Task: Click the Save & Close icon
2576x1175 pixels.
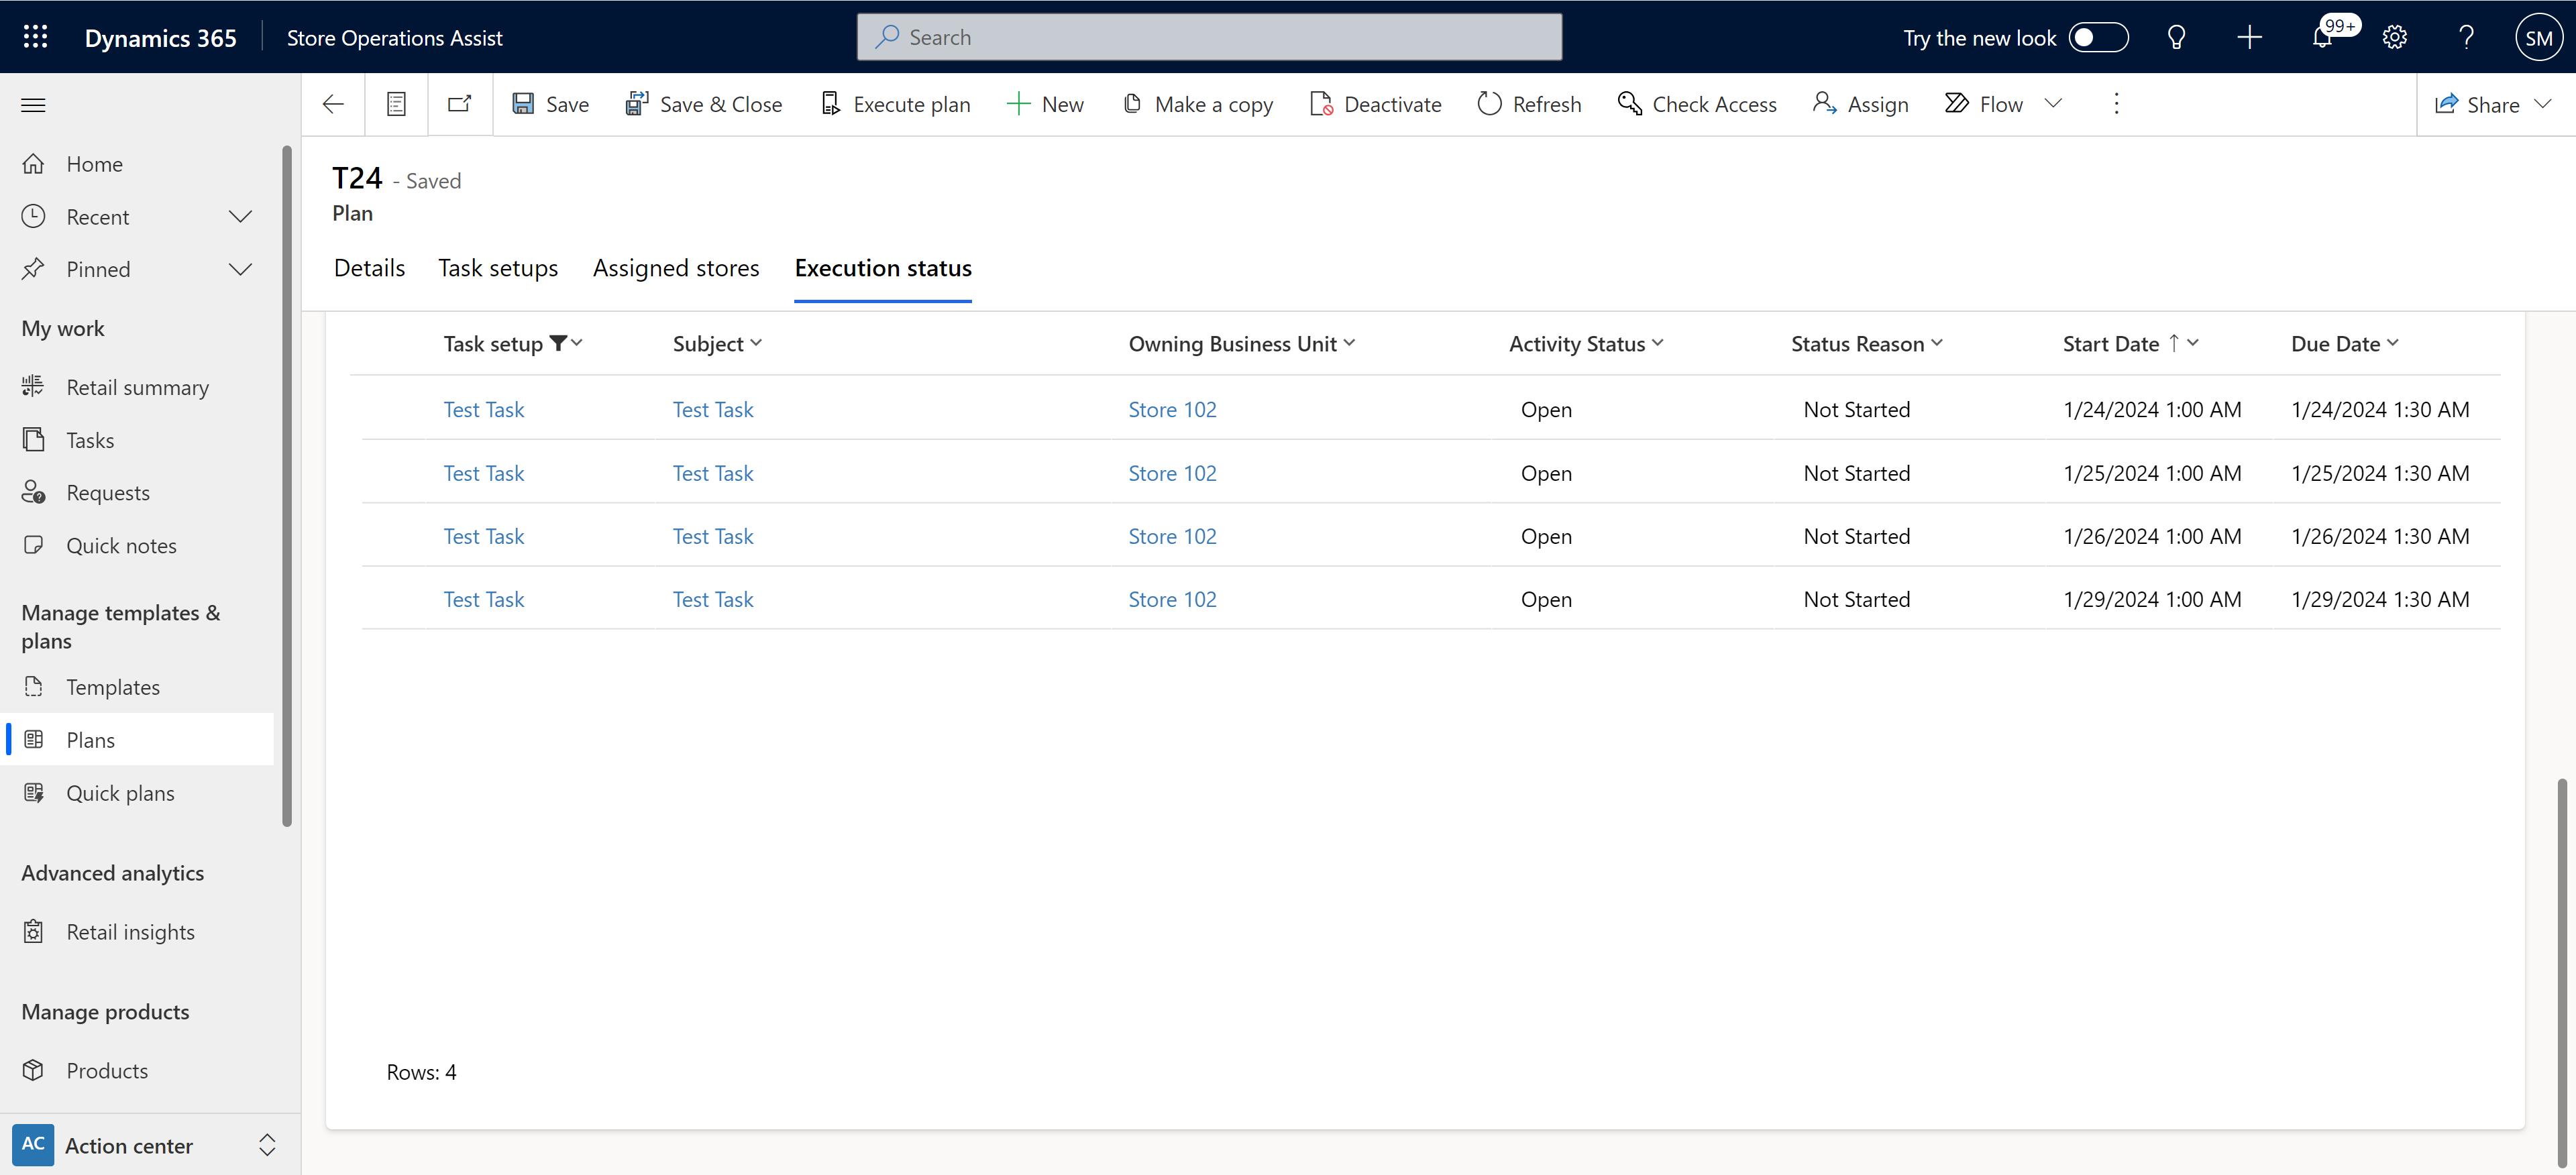Action: [637, 103]
